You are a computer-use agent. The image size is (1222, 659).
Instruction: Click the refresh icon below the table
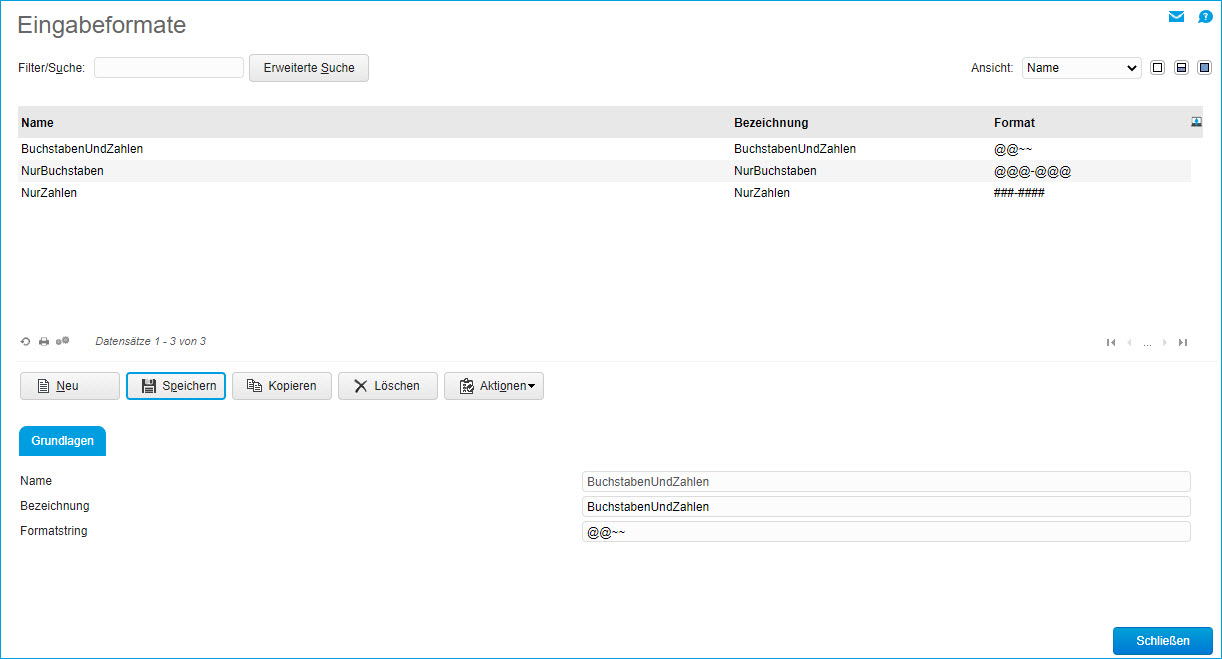26,342
